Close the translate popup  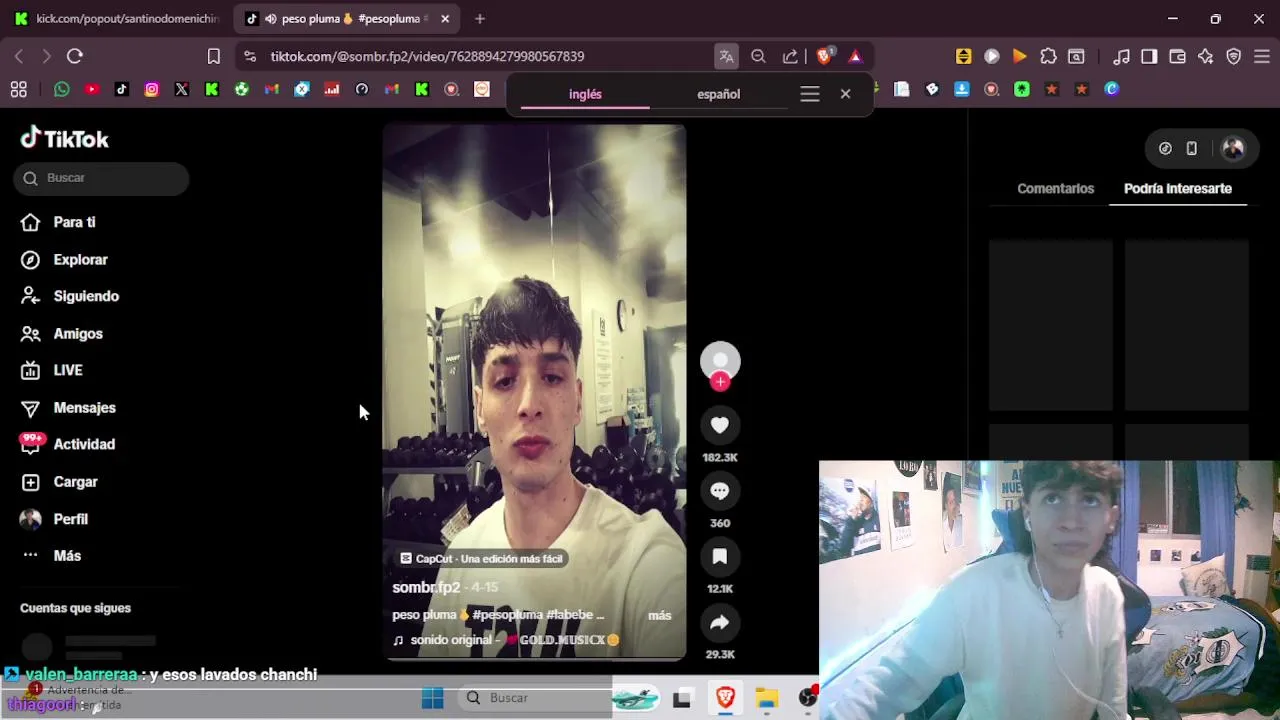[845, 94]
